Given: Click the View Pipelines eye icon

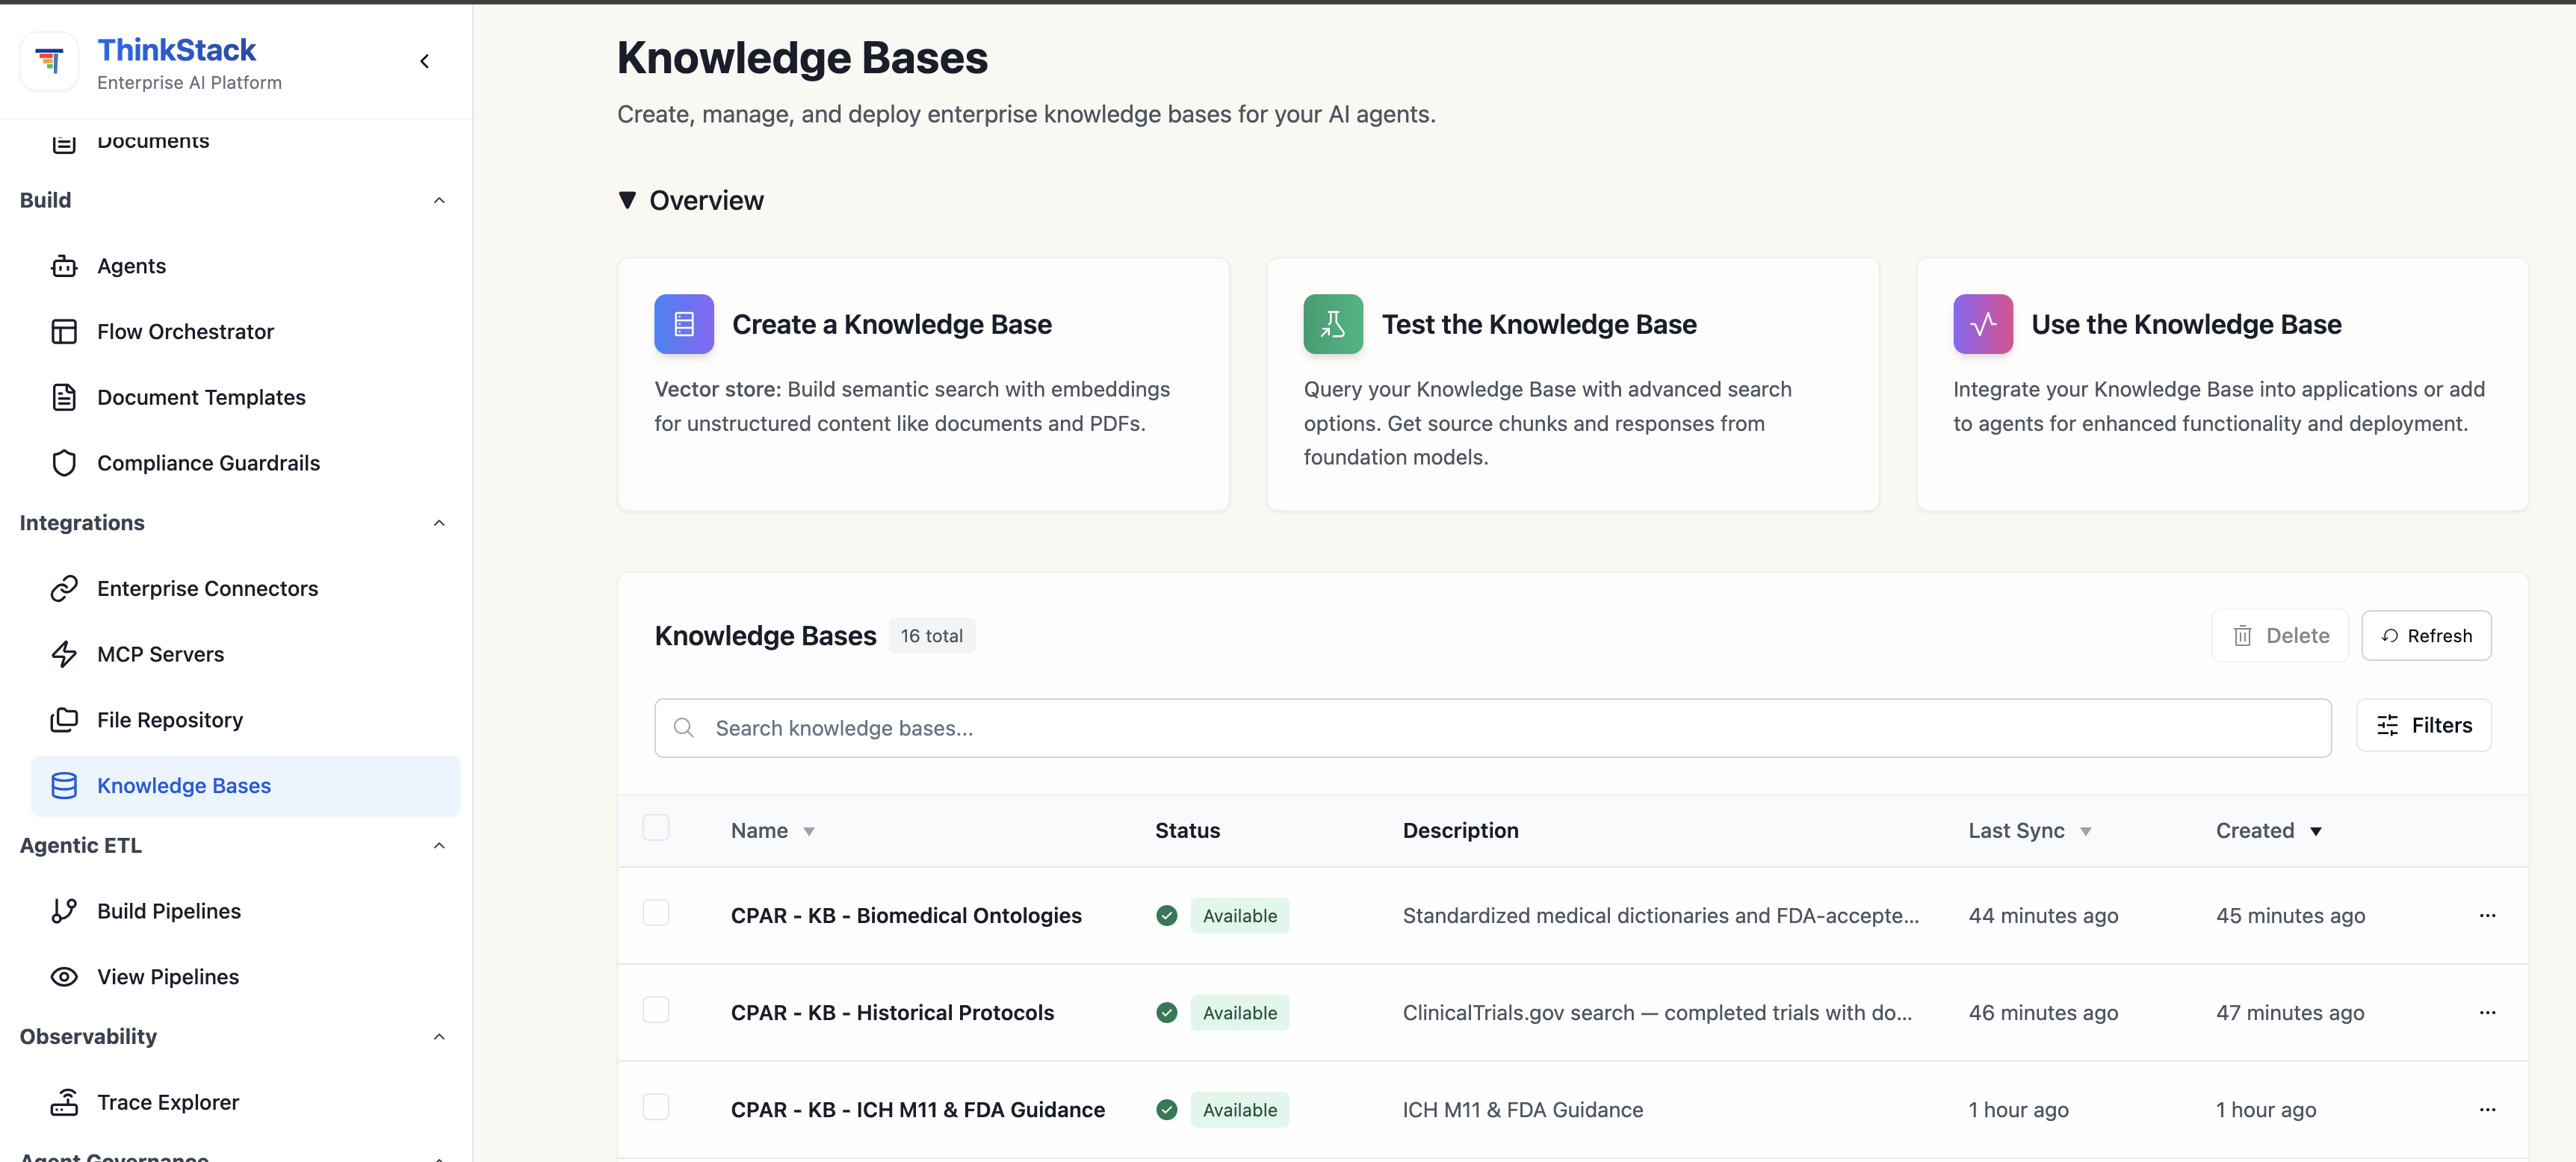Looking at the screenshot, I should pyautogui.click(x=64, y=977).
